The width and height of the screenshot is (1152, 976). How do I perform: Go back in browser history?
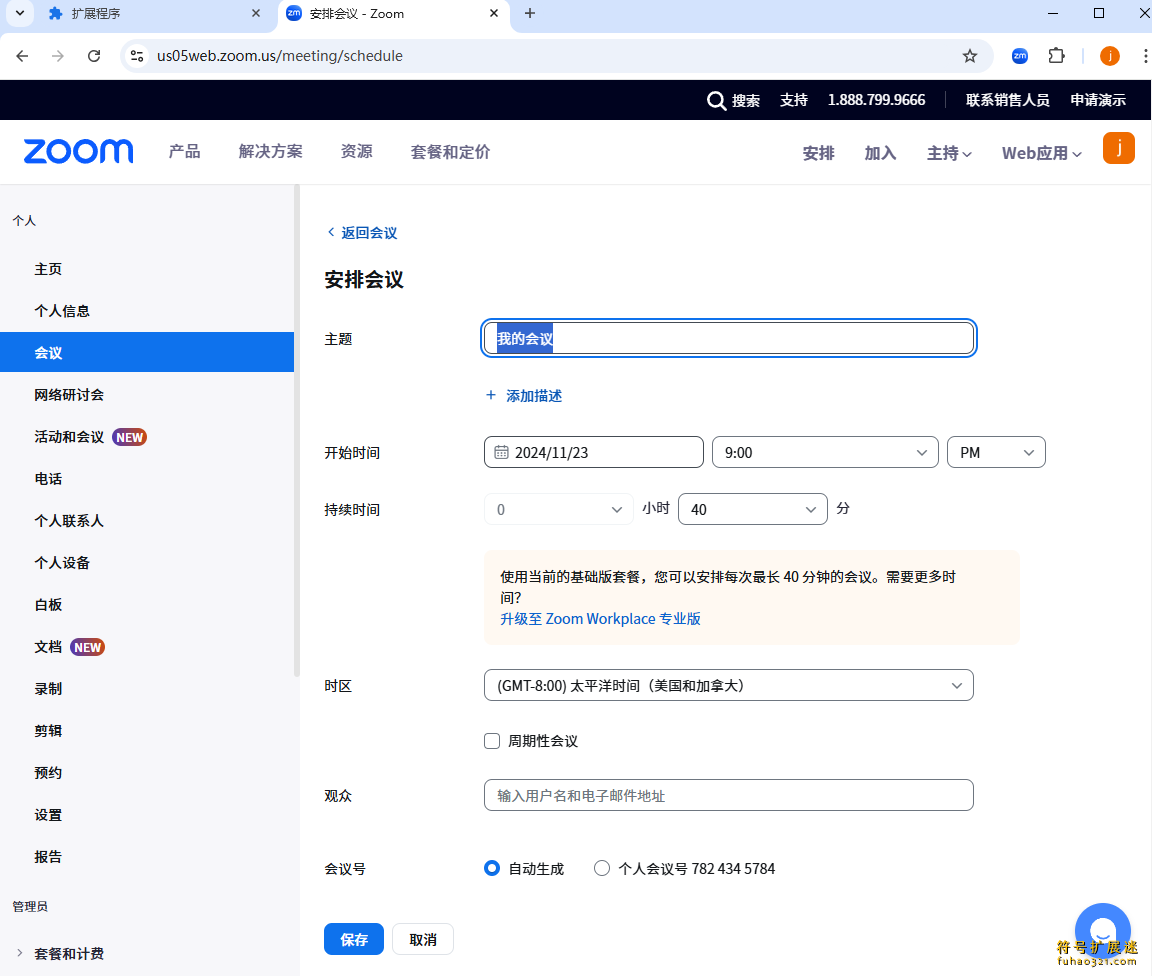(x=22, y=56)
